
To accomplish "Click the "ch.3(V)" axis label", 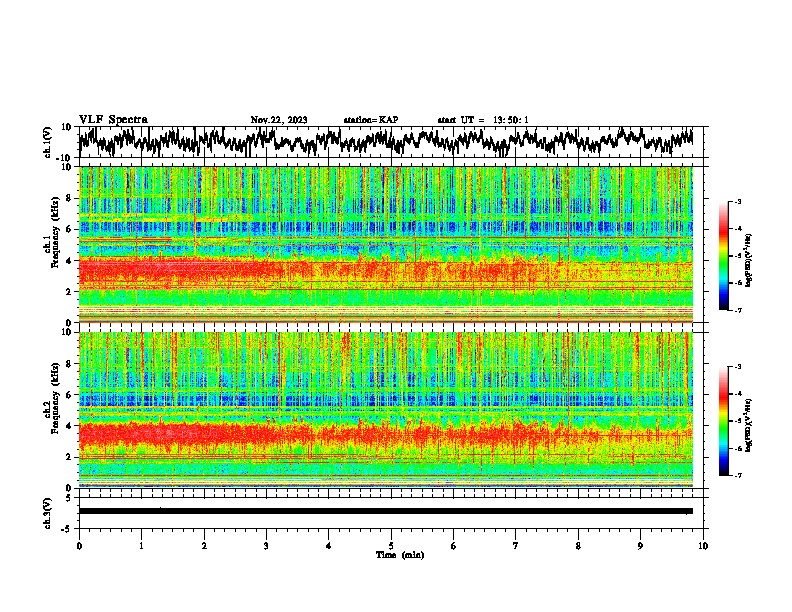I will (48, 513).
